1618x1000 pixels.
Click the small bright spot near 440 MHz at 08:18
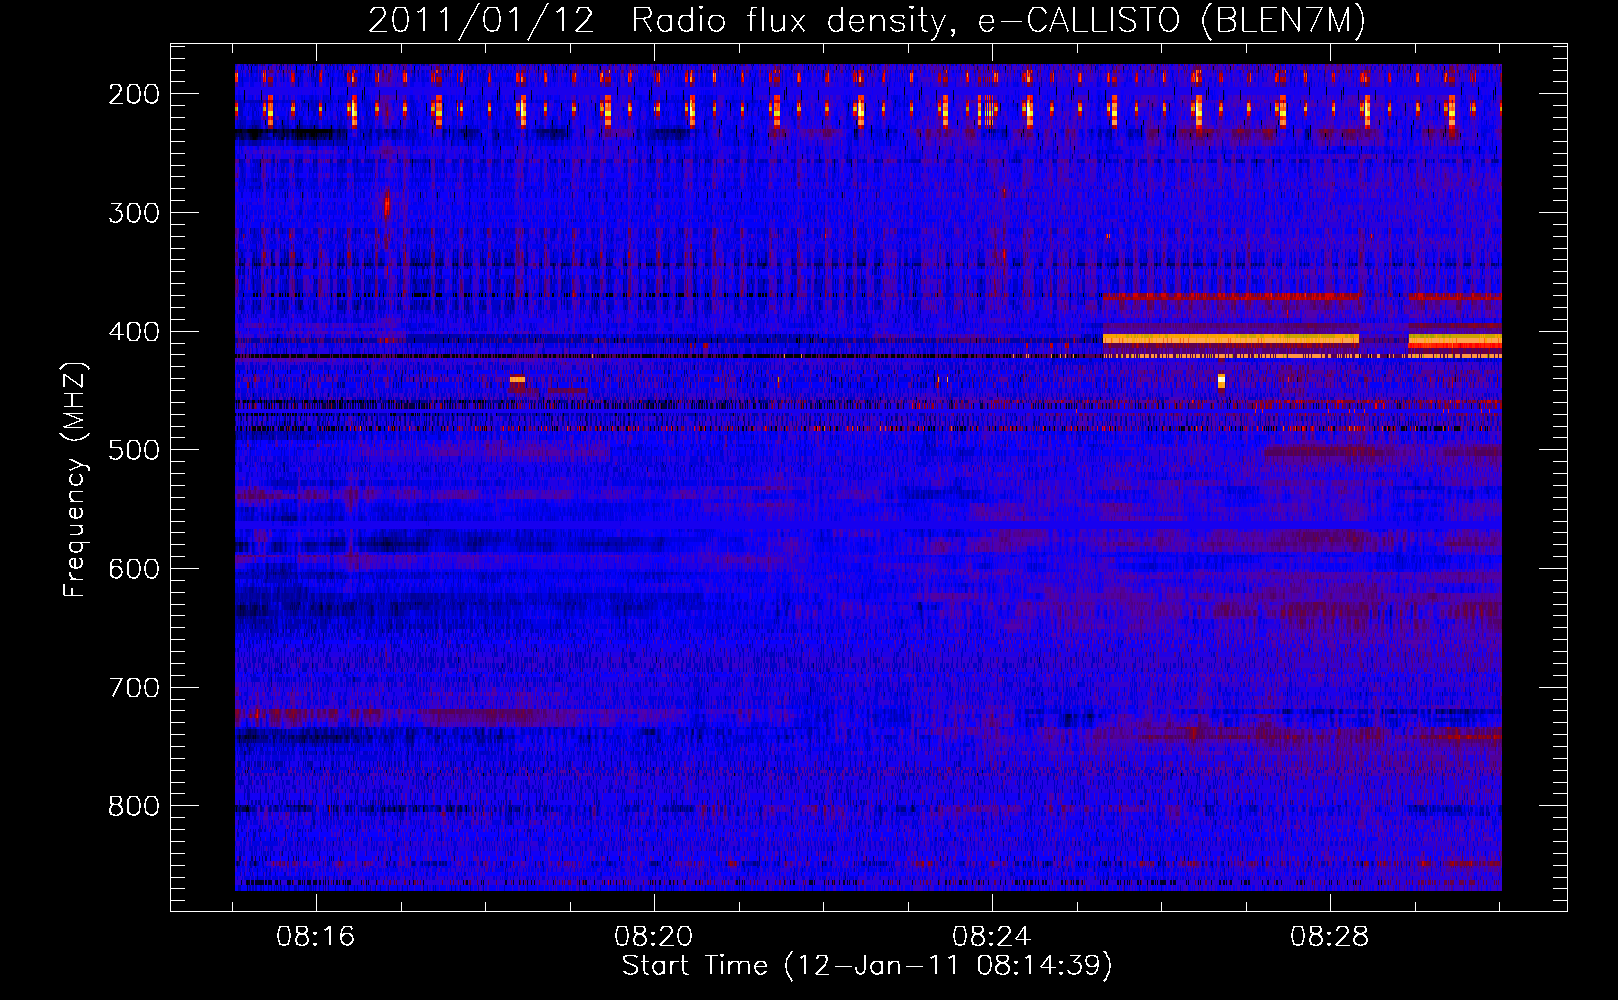[517, 379]
